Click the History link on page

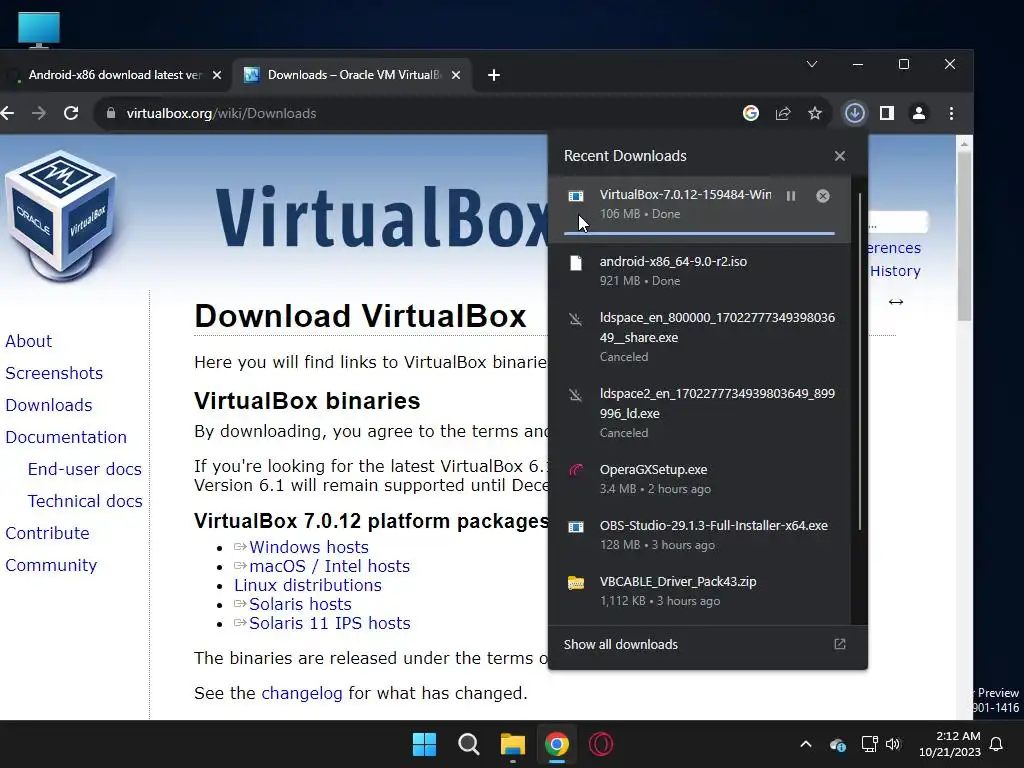pos(895,271)
